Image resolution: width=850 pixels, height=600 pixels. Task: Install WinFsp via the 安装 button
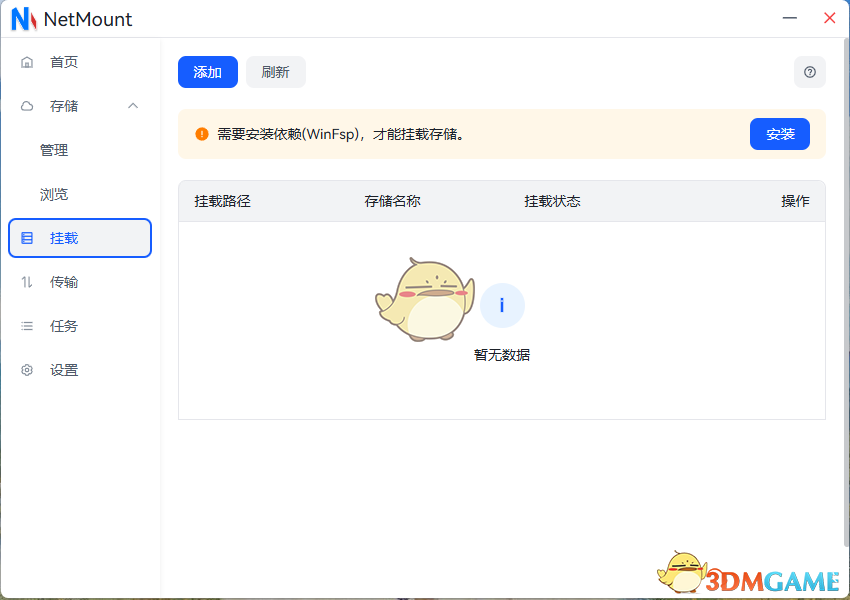pos(779,133)
